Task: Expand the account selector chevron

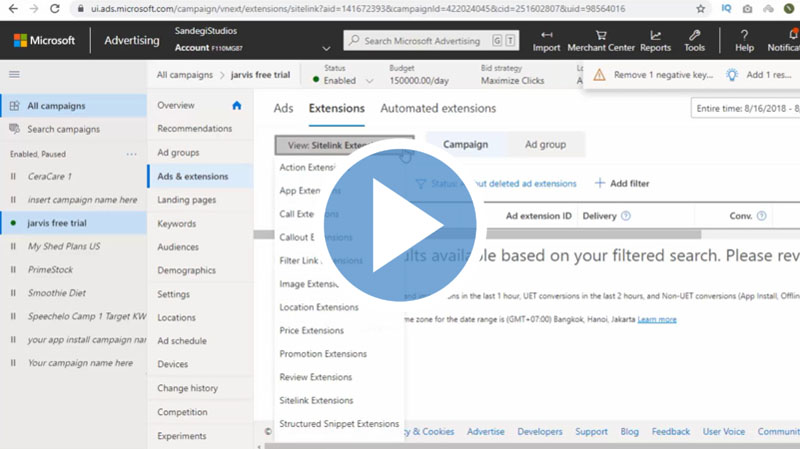Action: (x=326, y=48)
